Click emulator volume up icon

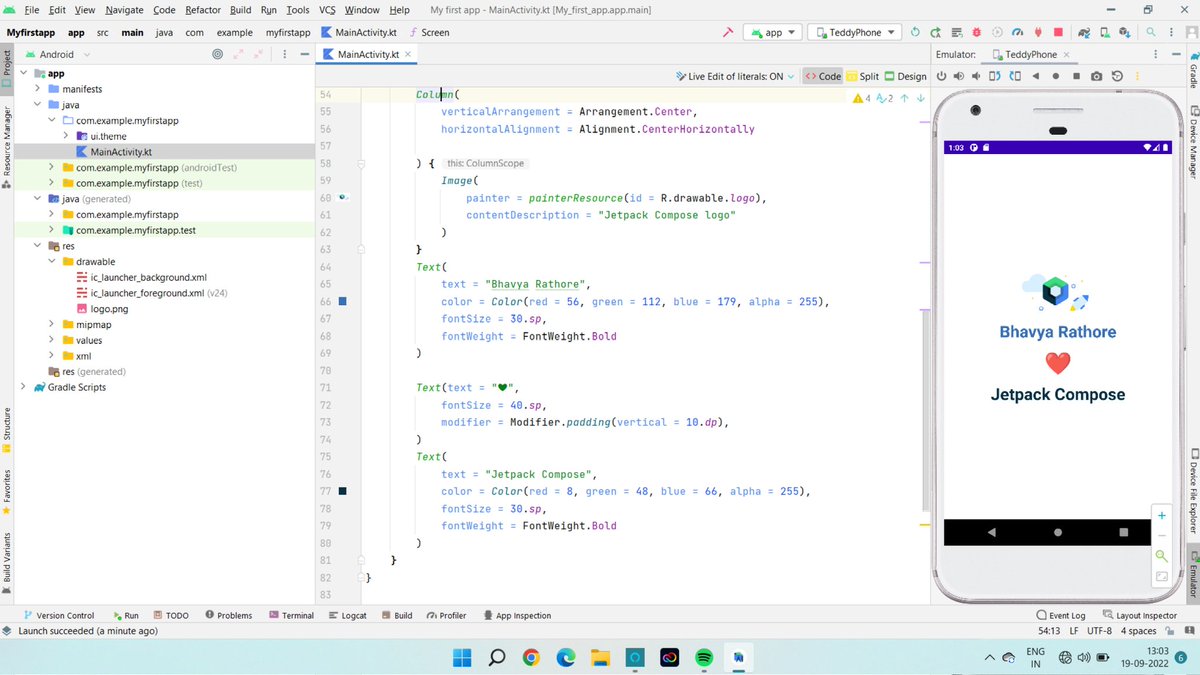(959, 76)
